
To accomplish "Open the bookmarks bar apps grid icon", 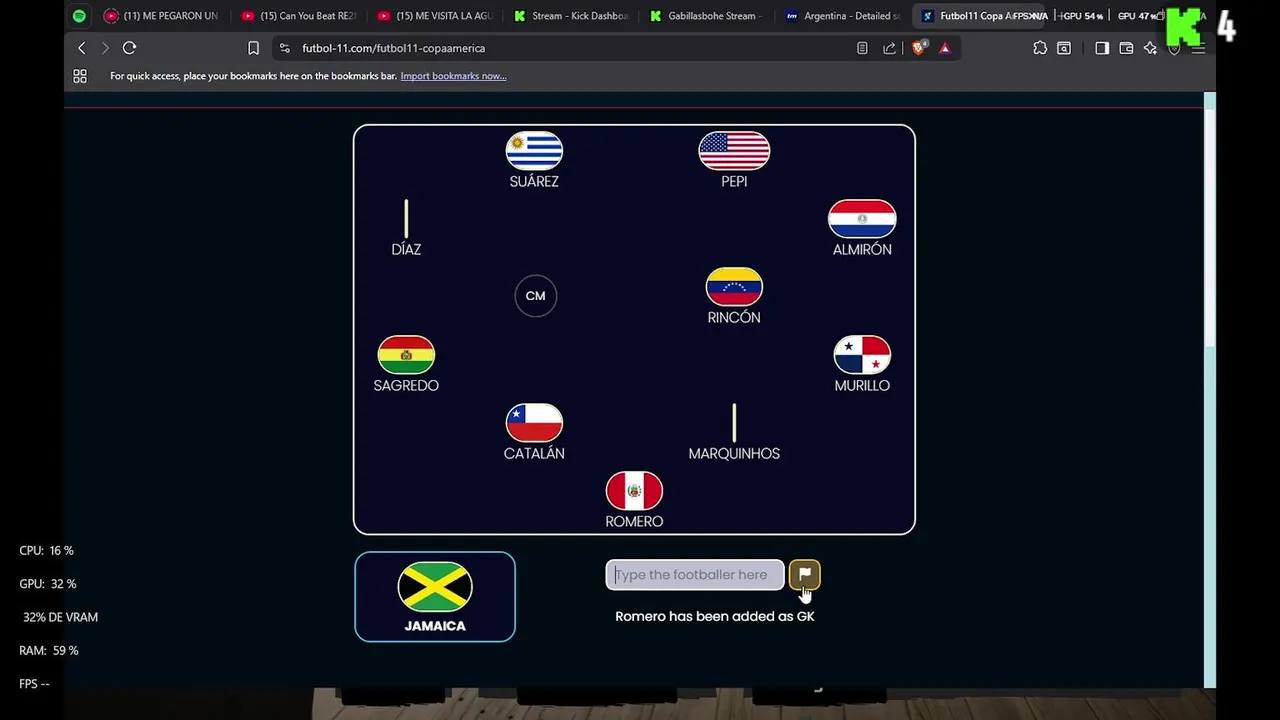I will pos(80,76).
